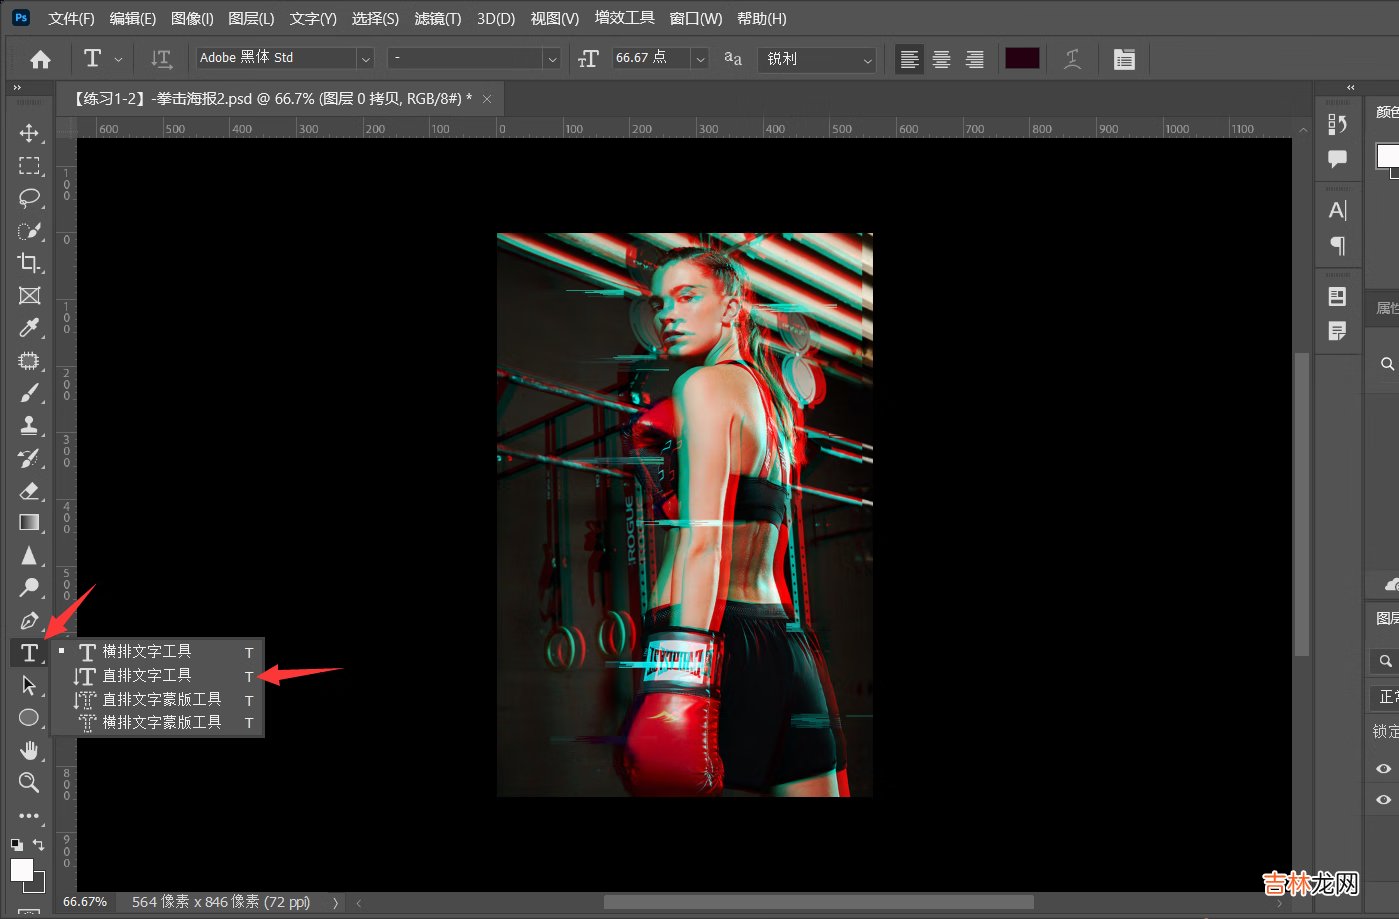Screen dimensions: 1399x919
Task: Open font size dropdown 66.67 点
Action: click(700, 58)
